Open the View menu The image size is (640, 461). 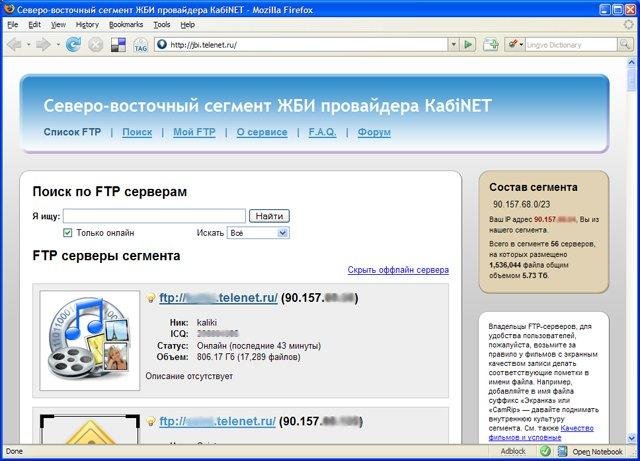[x=58, y=24]
